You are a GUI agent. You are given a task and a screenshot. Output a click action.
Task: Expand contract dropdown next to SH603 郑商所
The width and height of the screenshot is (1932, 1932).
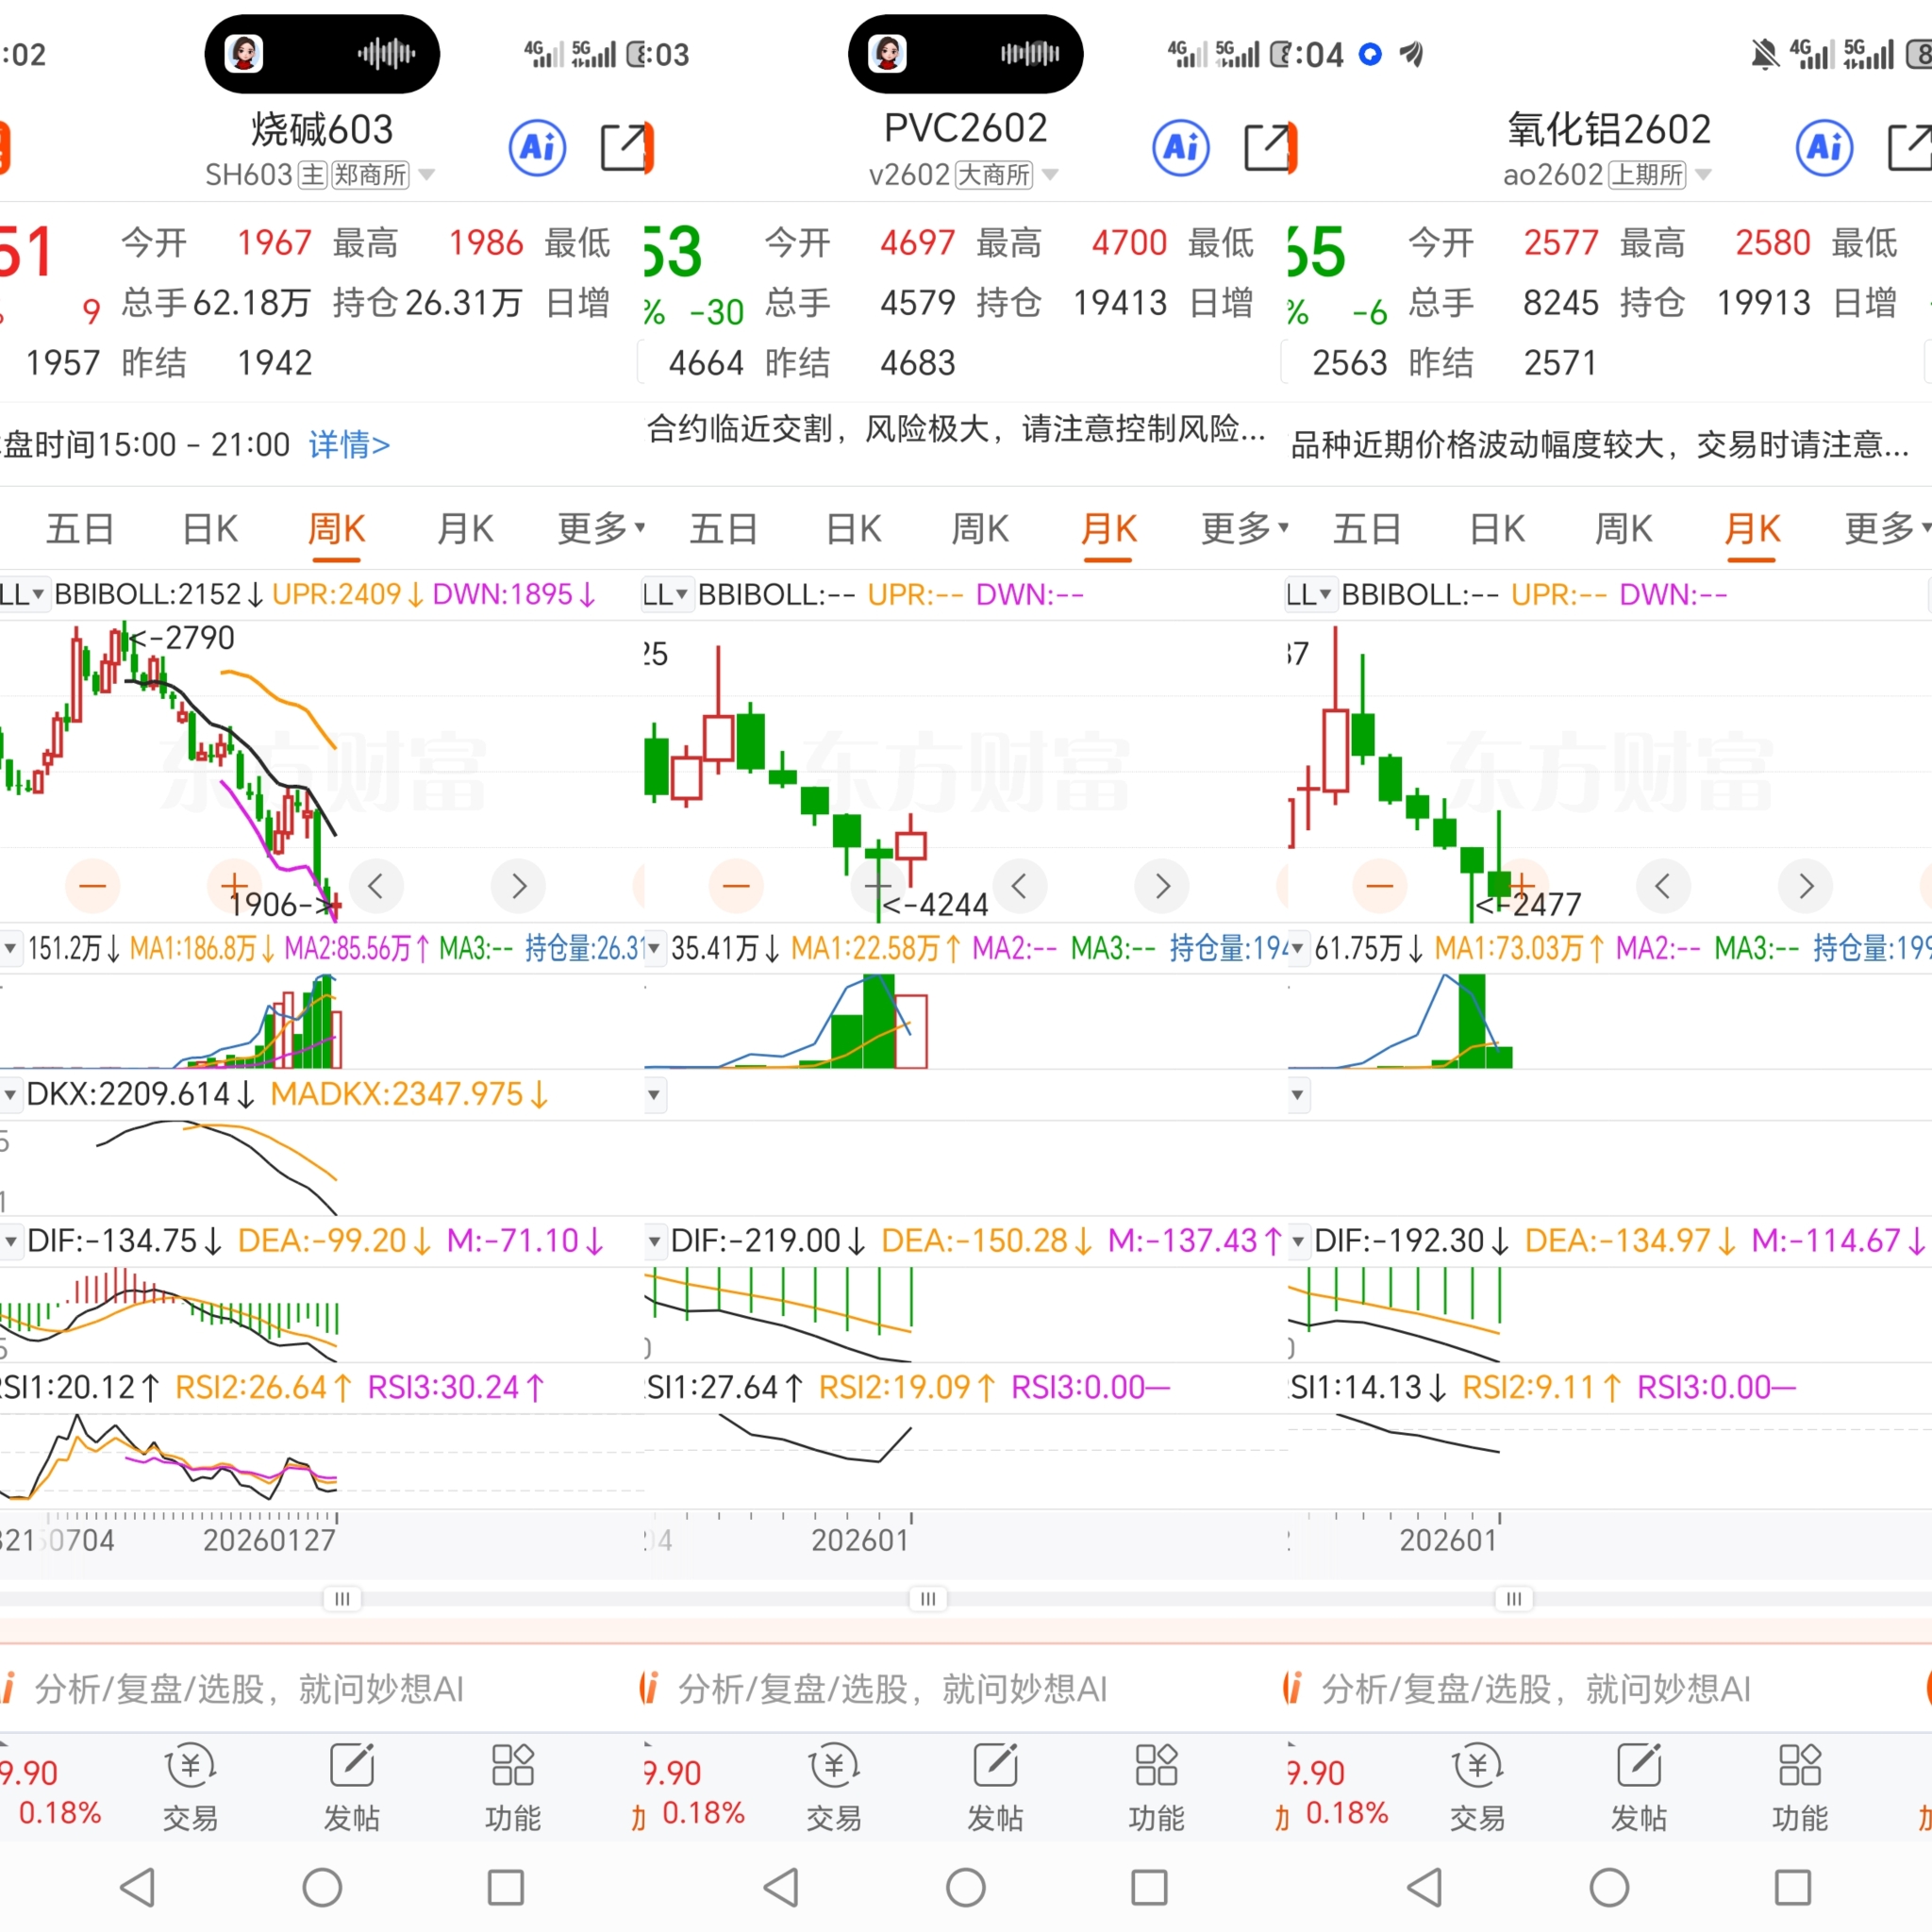click(x=427, y=175)
